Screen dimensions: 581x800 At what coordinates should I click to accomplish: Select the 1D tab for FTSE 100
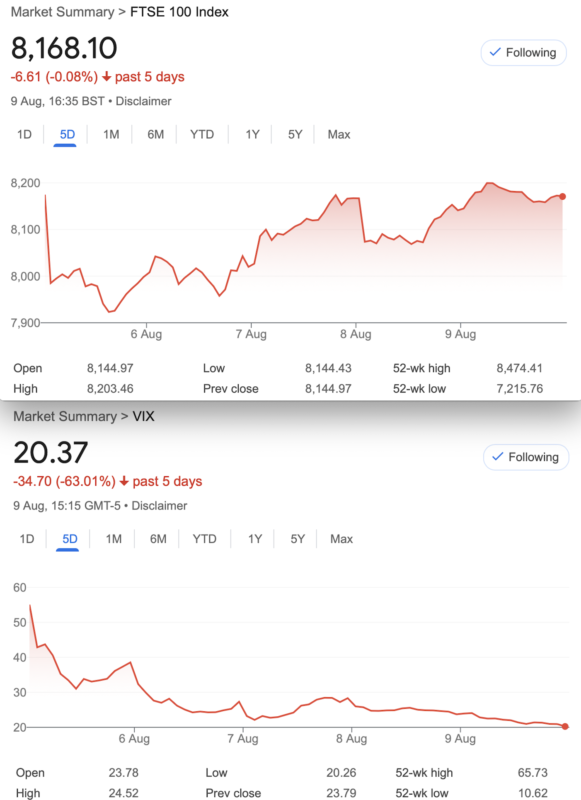pos(24,135)
